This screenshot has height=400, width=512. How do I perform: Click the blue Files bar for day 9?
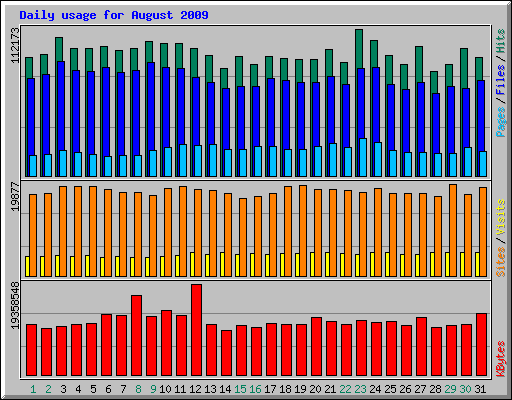click(151, 106)
